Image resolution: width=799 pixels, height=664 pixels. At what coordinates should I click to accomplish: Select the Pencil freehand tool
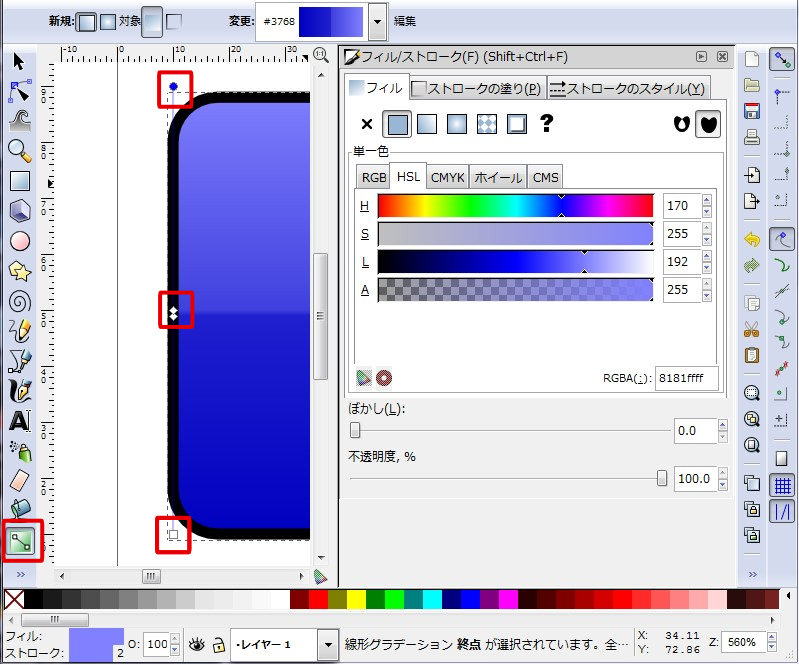(x=20, y=331)
